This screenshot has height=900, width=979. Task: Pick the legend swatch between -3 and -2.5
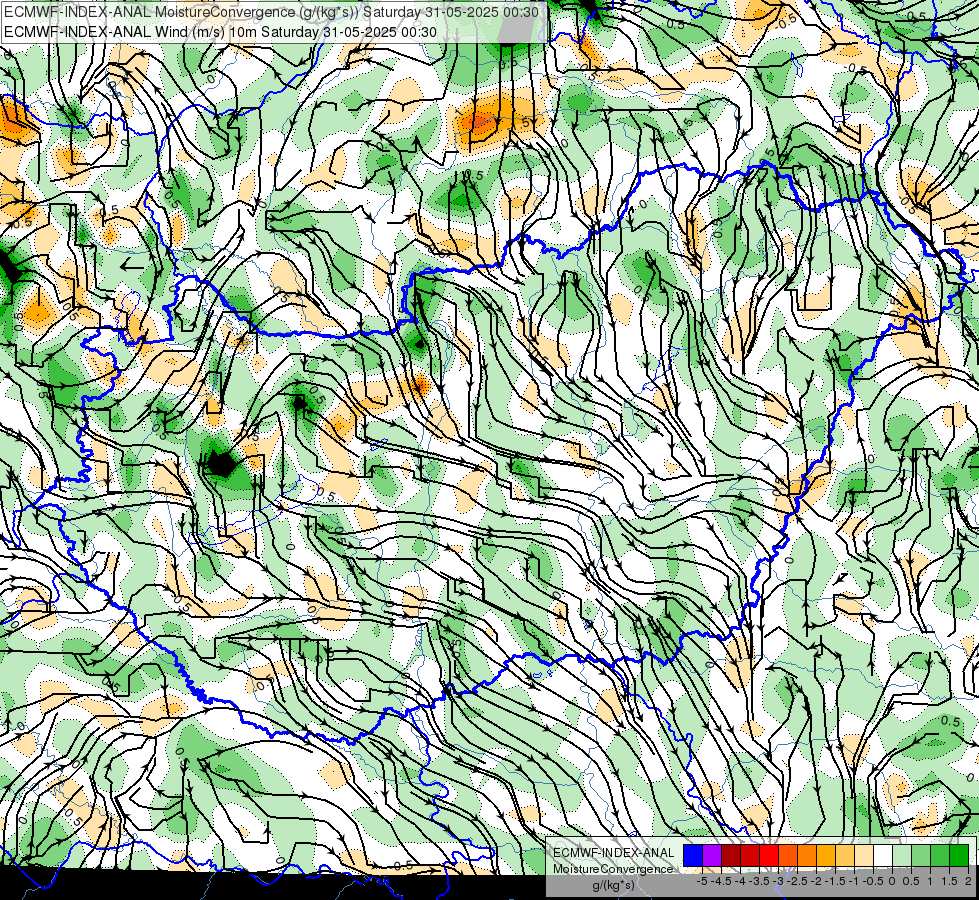point(788,856)
